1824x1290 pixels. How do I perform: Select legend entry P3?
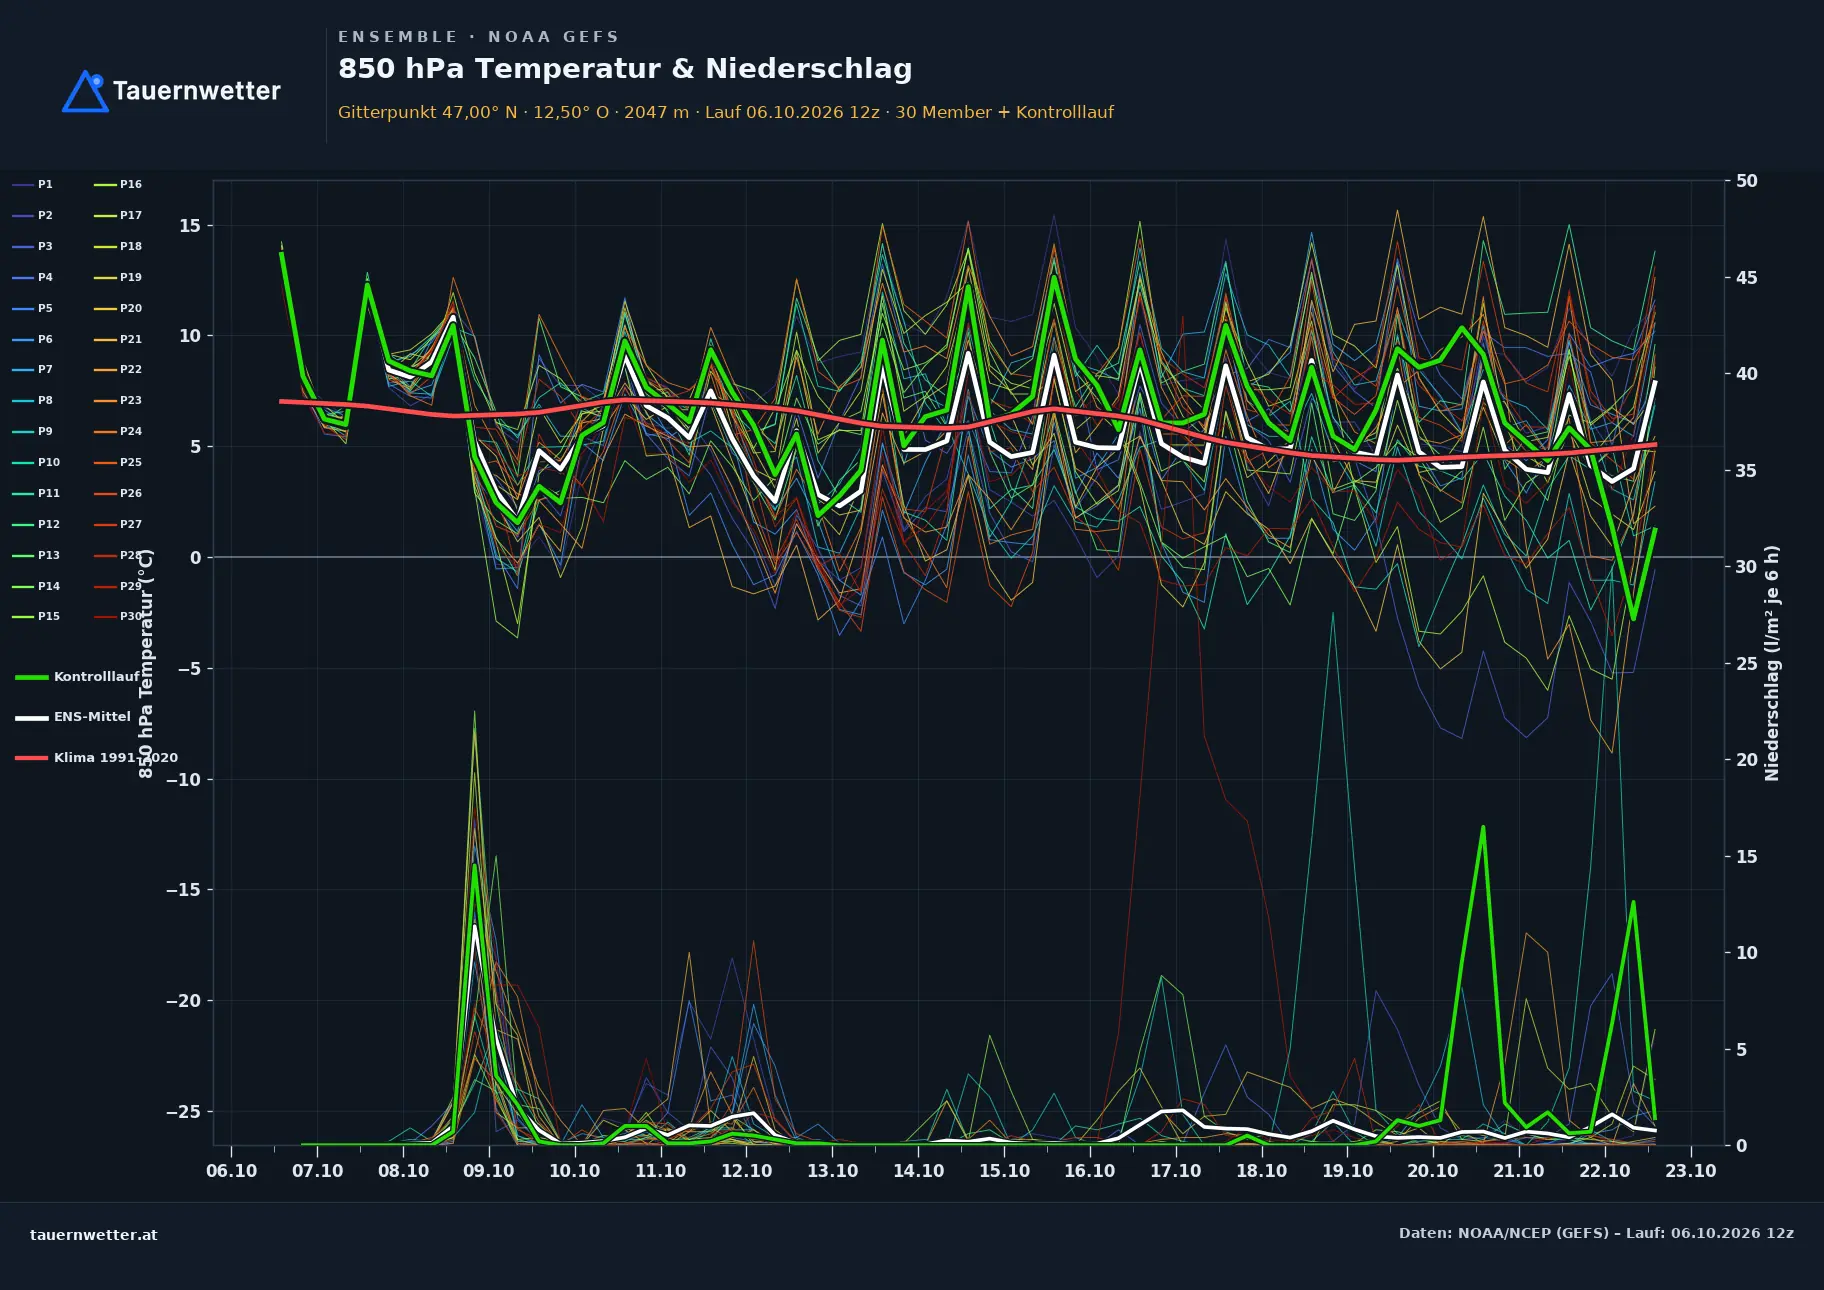[33, 246]
